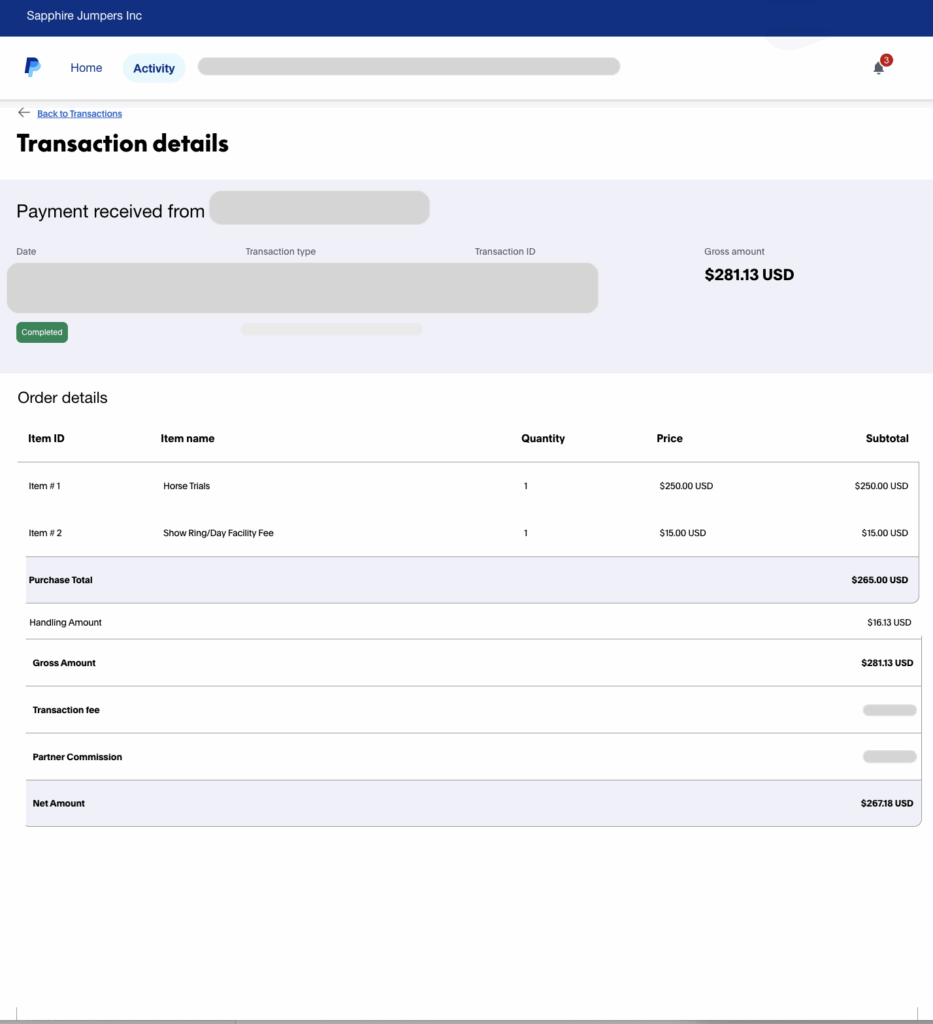Image resolution: width=933 pixels, height=1024 pixels.
Task: Click the Transaction fee row label
Action: (x=66, y=710)
